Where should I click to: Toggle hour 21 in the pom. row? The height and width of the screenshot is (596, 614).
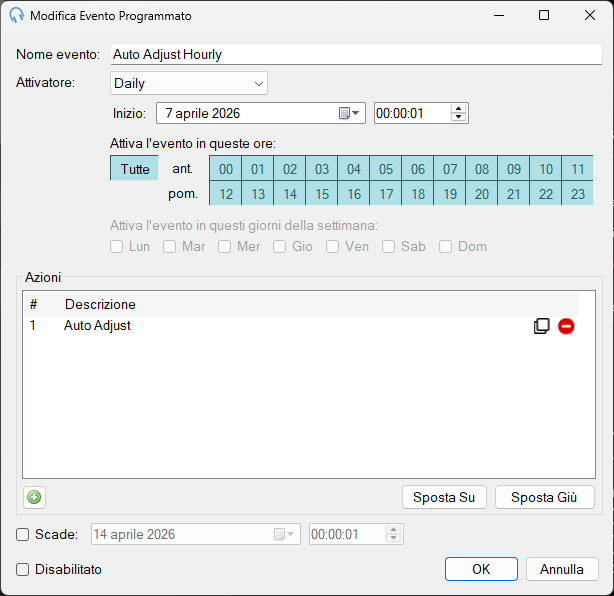click(x=514, y=193)
